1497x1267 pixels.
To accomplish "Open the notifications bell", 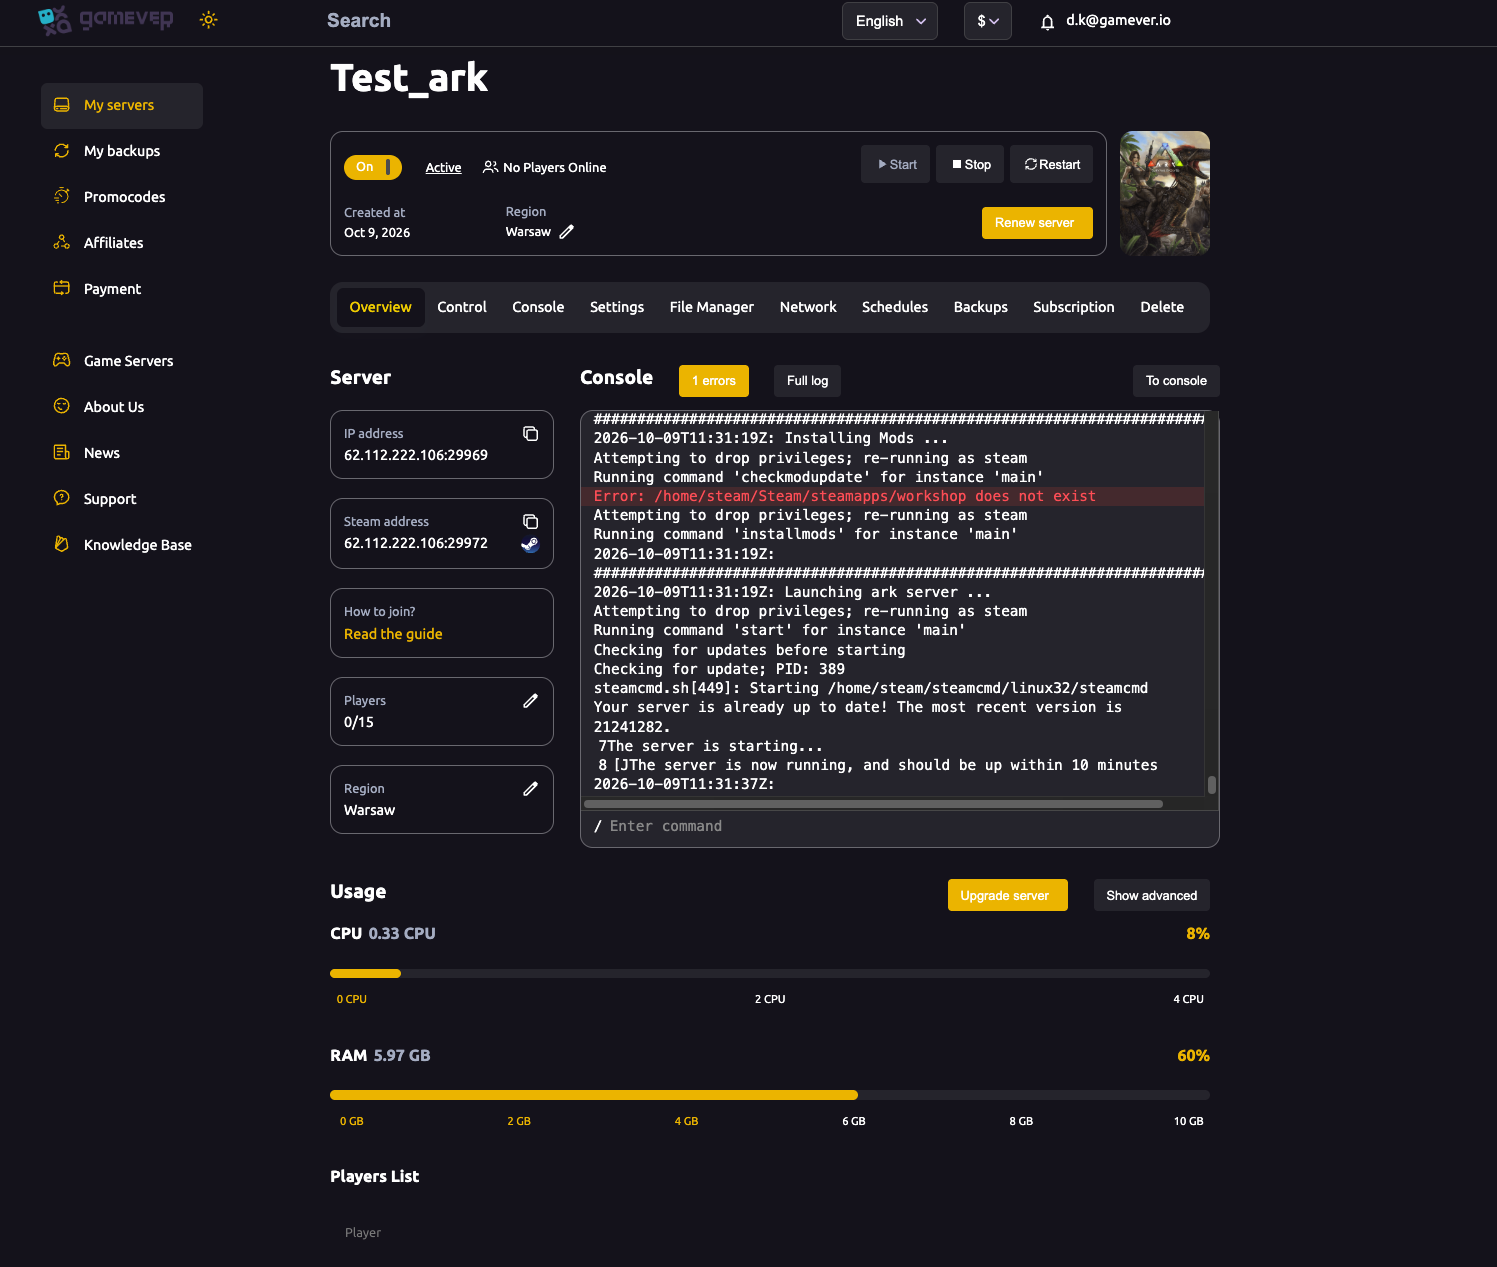I will (x=1047, y=22).
